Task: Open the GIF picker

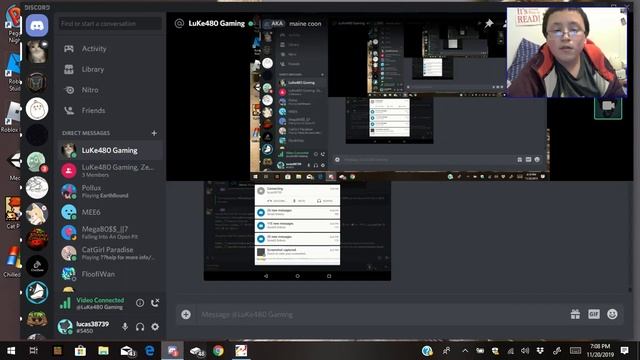Action: pyautogui.click(x=594, y=314)
